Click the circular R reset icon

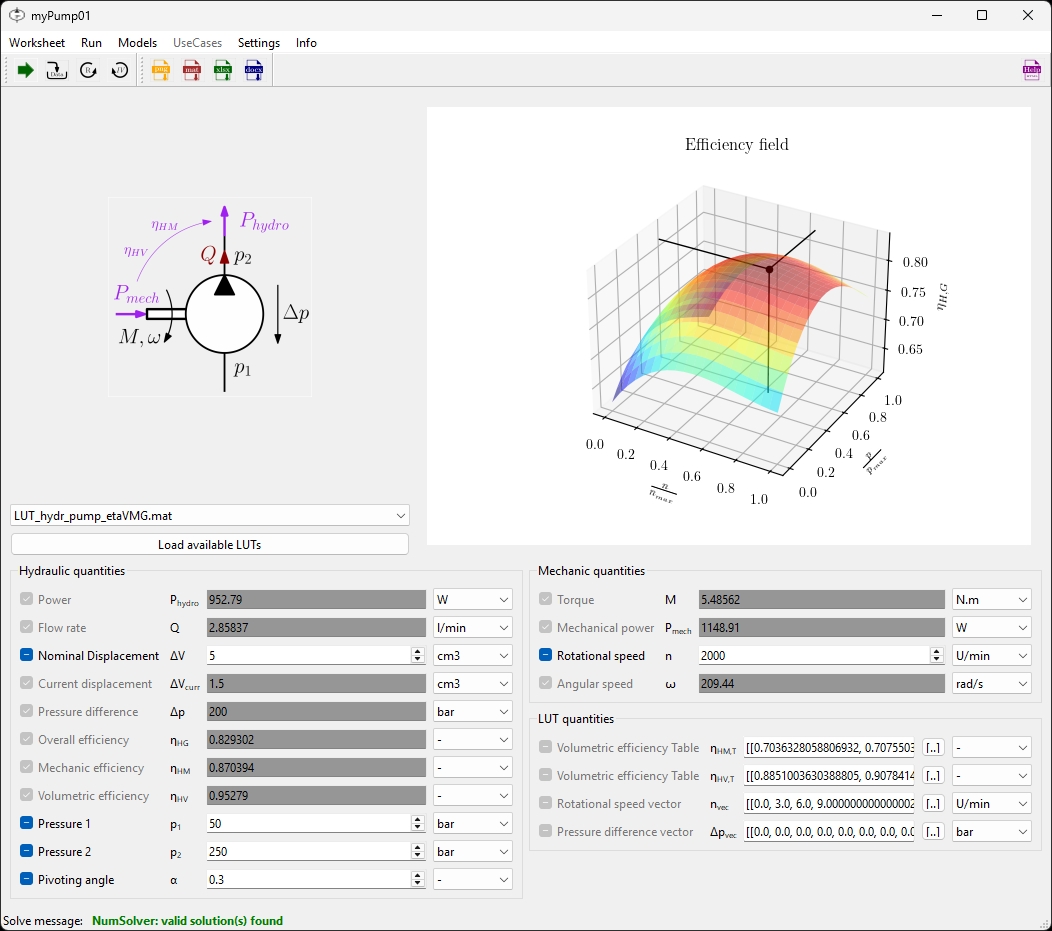click(88, 70)
